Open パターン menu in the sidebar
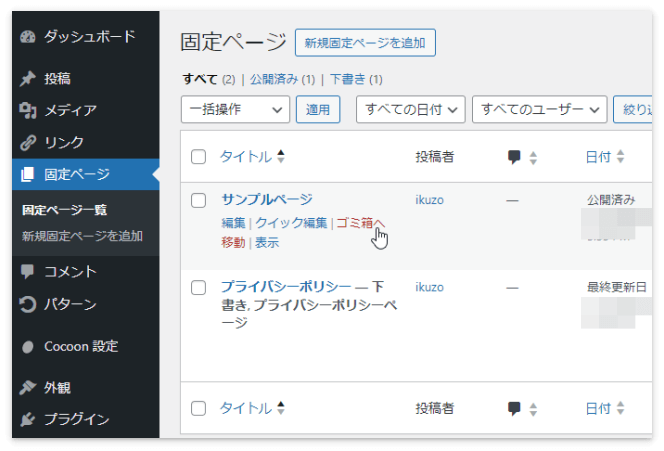This screenshot has height=451, width=664. point(86,304)
